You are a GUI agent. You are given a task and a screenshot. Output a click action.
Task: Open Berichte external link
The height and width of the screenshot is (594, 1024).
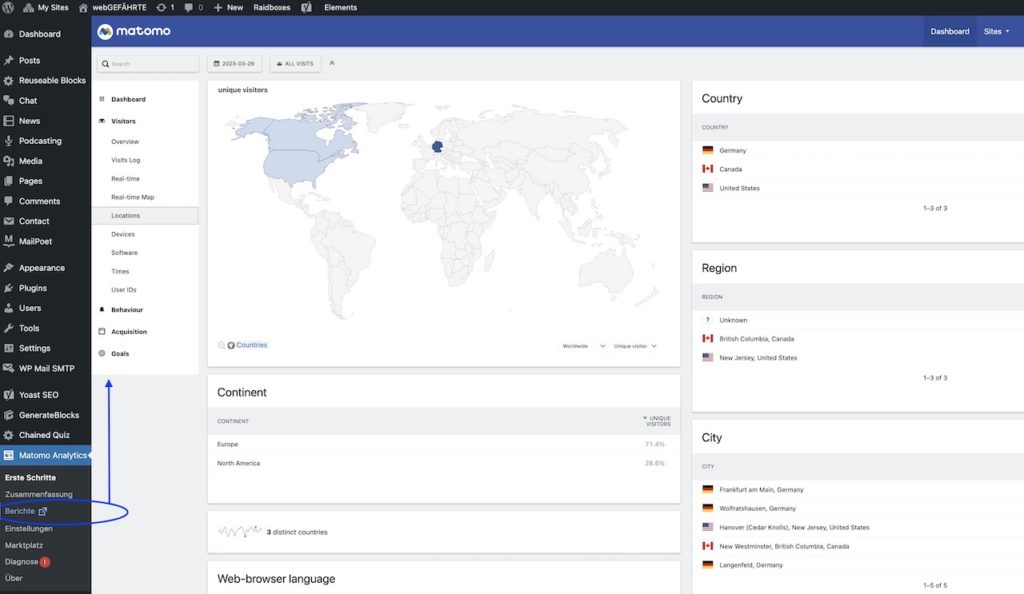(26, 511)
